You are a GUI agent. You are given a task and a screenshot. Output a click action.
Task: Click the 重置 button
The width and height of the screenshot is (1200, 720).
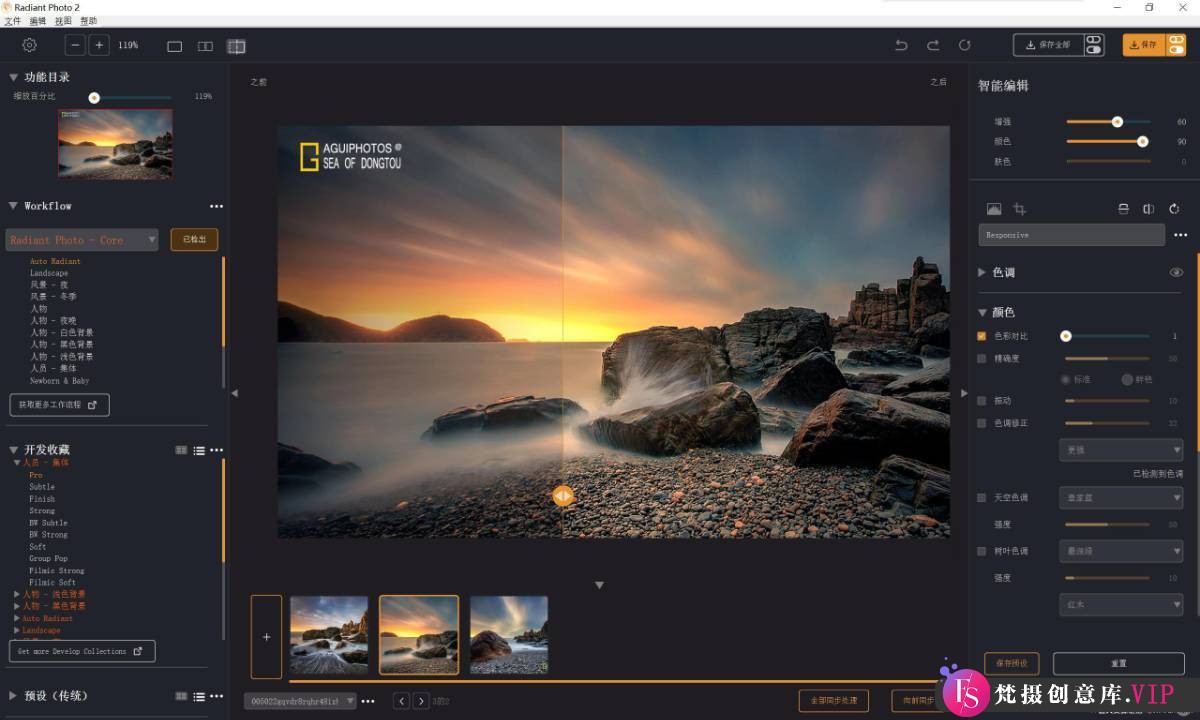pos(1119,663)
